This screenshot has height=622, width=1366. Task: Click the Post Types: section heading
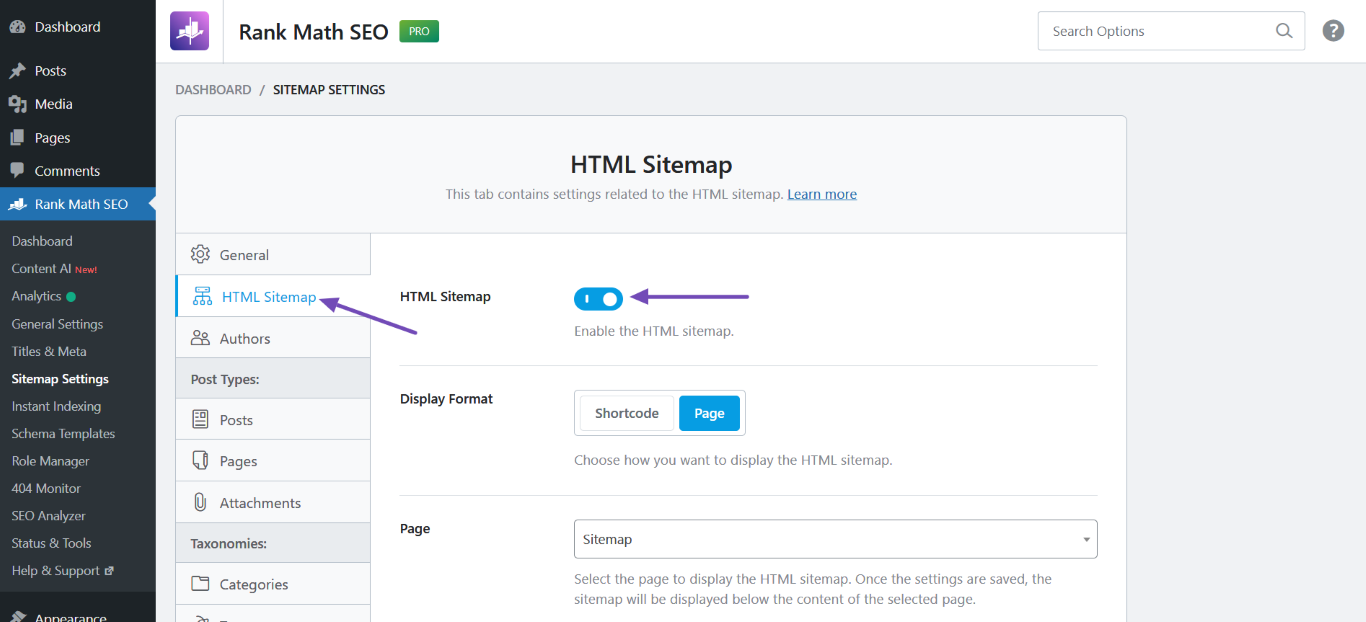[x=225, y=379]
